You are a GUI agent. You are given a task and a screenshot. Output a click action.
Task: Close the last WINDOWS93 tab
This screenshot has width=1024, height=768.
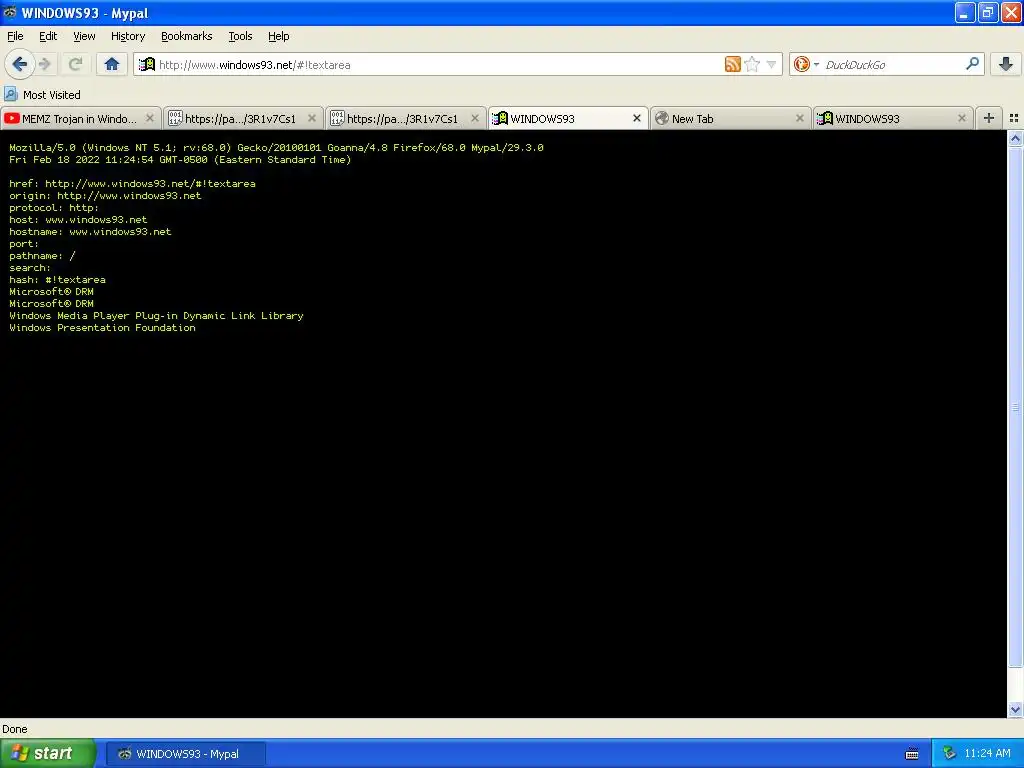click(x=961, y=118)
